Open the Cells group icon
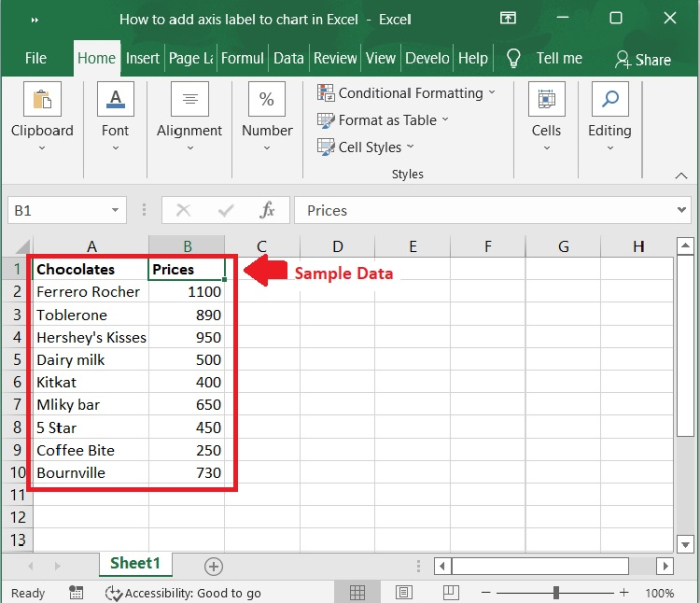 [546, 99]
